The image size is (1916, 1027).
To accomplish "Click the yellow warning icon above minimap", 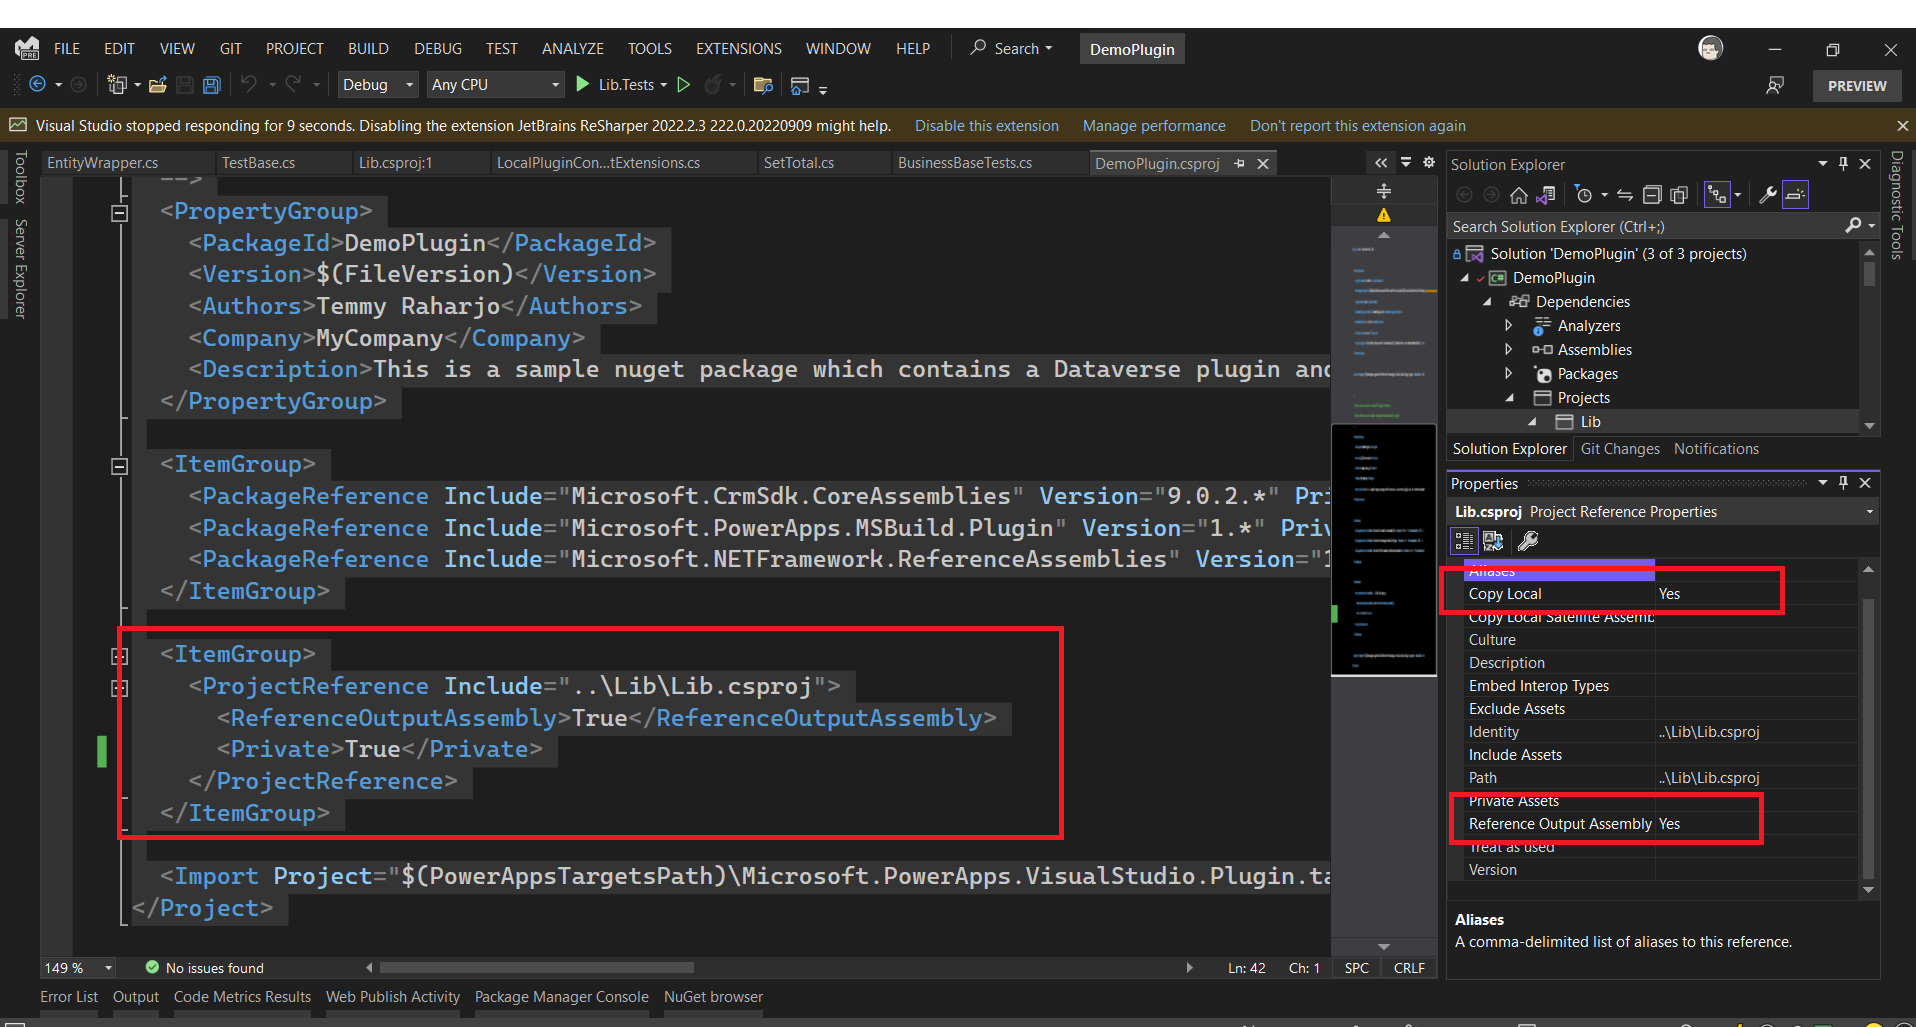I will pos(1384,215).
